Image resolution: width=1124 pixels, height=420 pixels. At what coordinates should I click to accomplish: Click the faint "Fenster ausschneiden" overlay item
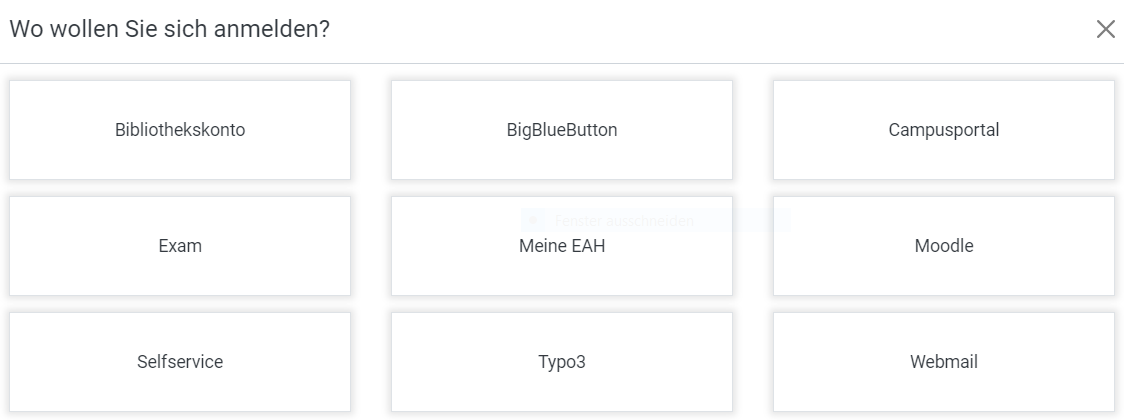(x=624, y=220)
